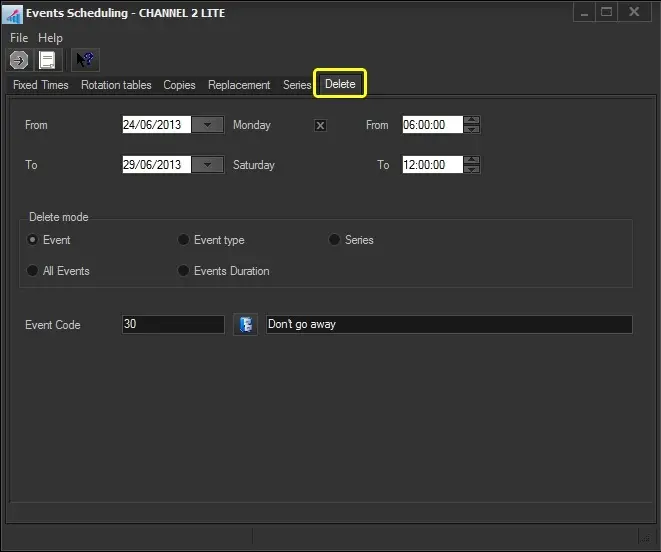Decrease the To time with down arrow
Viewport: 661px width, 552px height.
tap(473, 169)
